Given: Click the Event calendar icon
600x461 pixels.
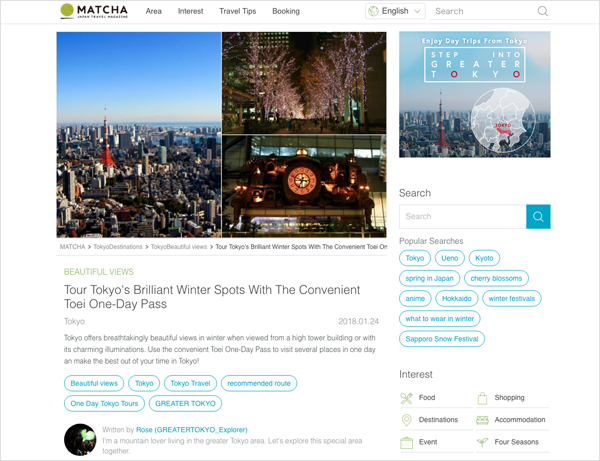Looking at the screenshot, I should (406, 442).
